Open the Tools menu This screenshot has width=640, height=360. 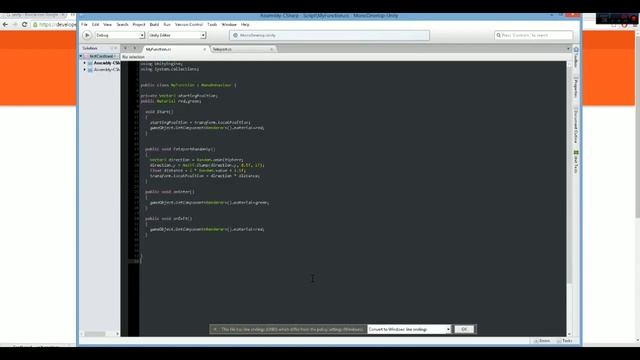[212, 24]
